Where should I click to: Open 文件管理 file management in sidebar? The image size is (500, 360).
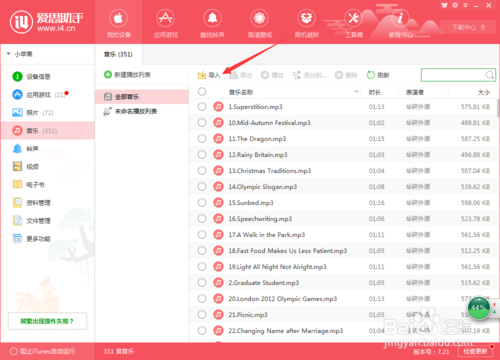[x=31, y=220]
